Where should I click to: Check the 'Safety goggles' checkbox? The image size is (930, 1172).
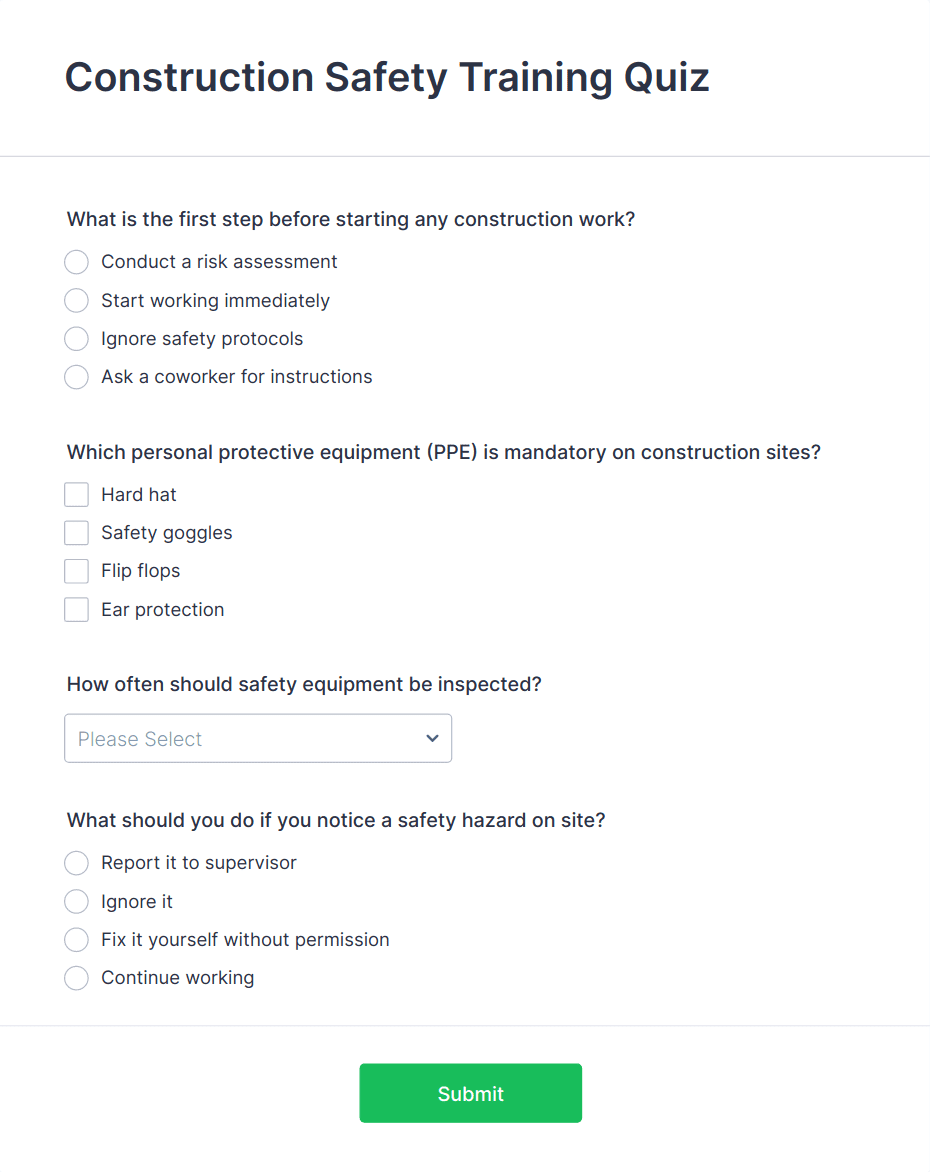[76, 532]
